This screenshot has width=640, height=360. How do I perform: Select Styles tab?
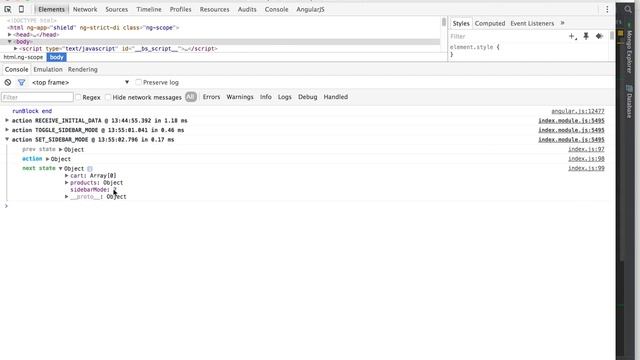(x=461, y=23)
